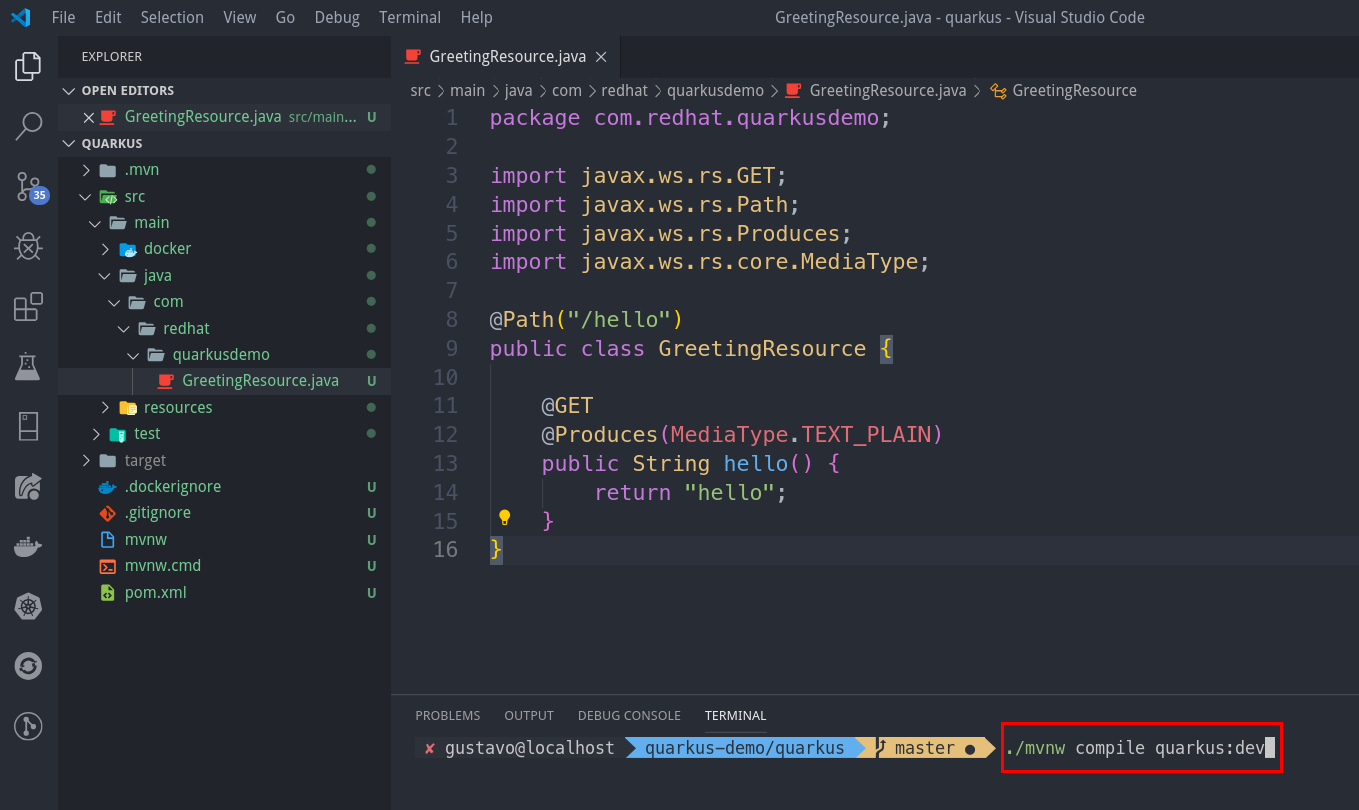Viewport: 1359px width, 810px height.
Task: Close GreetingResource.java in Open Editors
Action: tap(89, 117)
